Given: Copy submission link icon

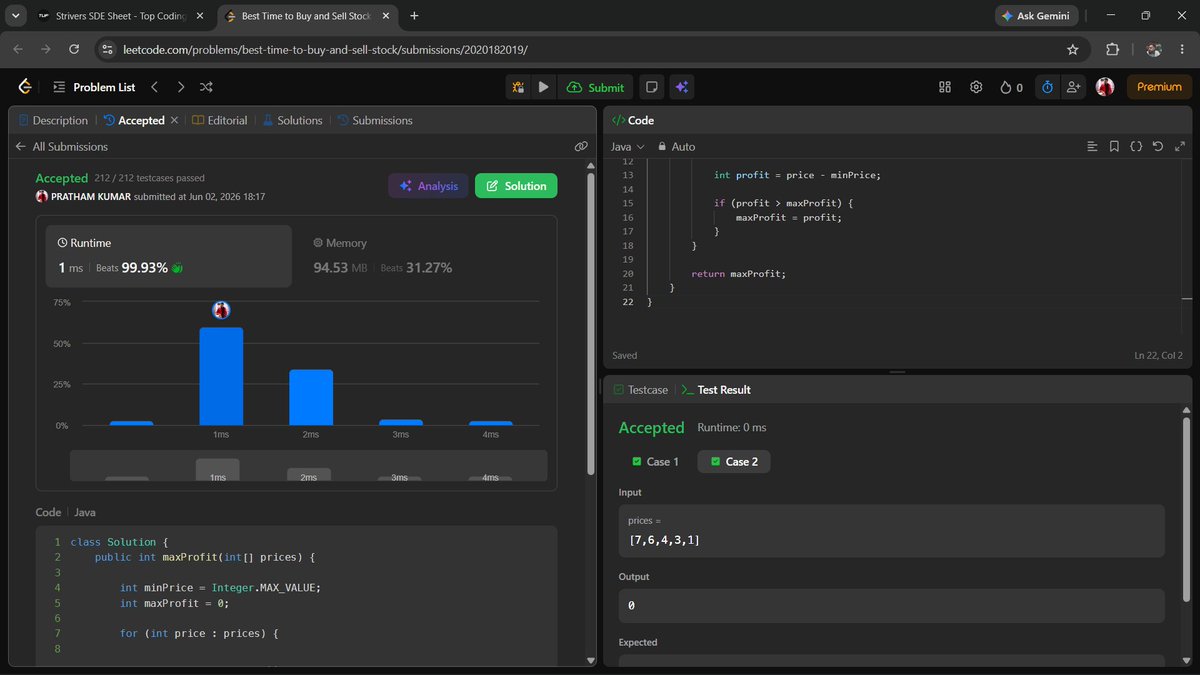Looking at the screenshot, I should coord(581,146).
